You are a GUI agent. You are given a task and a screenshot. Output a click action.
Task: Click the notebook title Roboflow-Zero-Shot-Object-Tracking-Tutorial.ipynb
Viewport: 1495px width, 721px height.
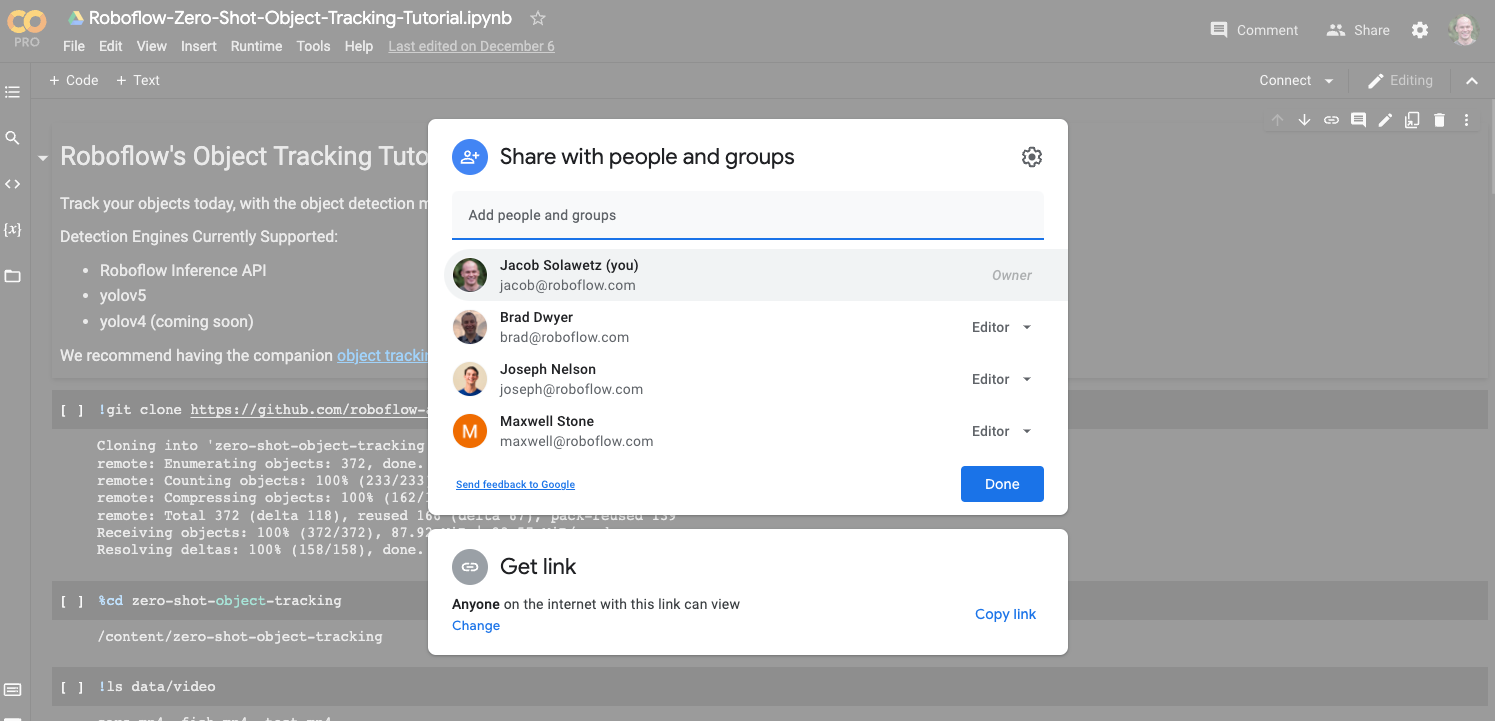[300, 18]
